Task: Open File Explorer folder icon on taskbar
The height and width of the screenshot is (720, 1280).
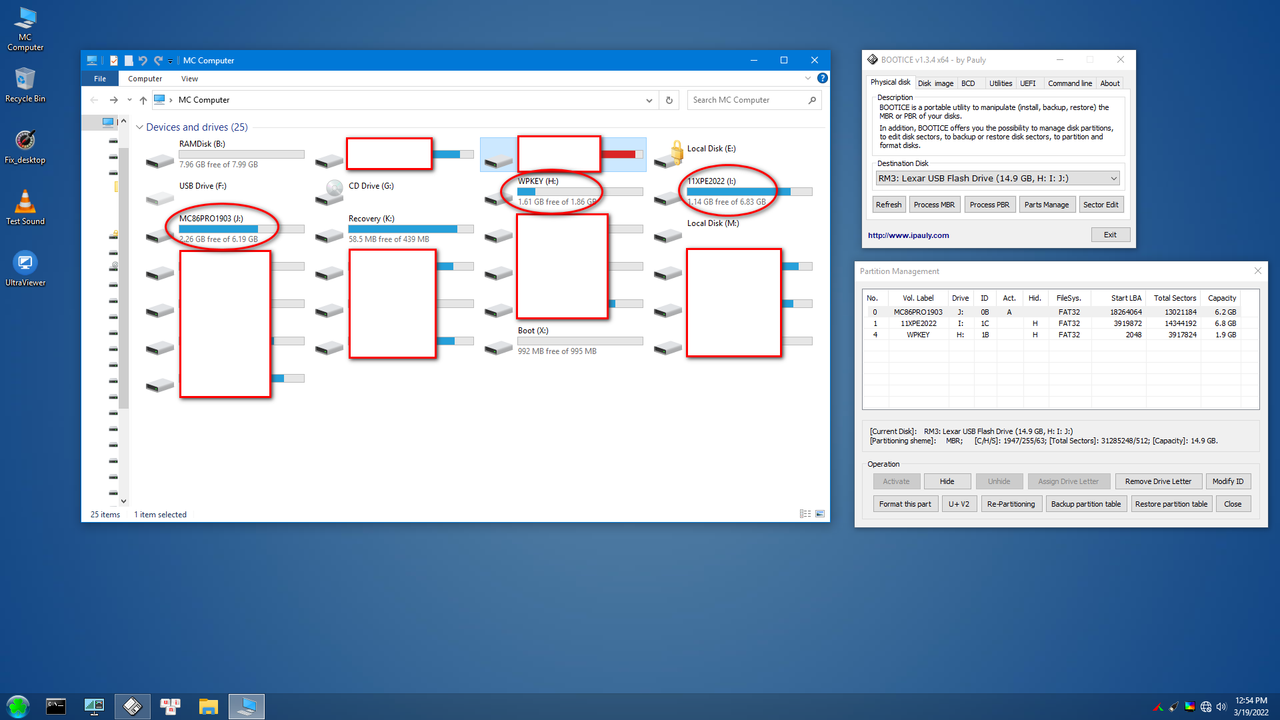Action: (209, 706)
